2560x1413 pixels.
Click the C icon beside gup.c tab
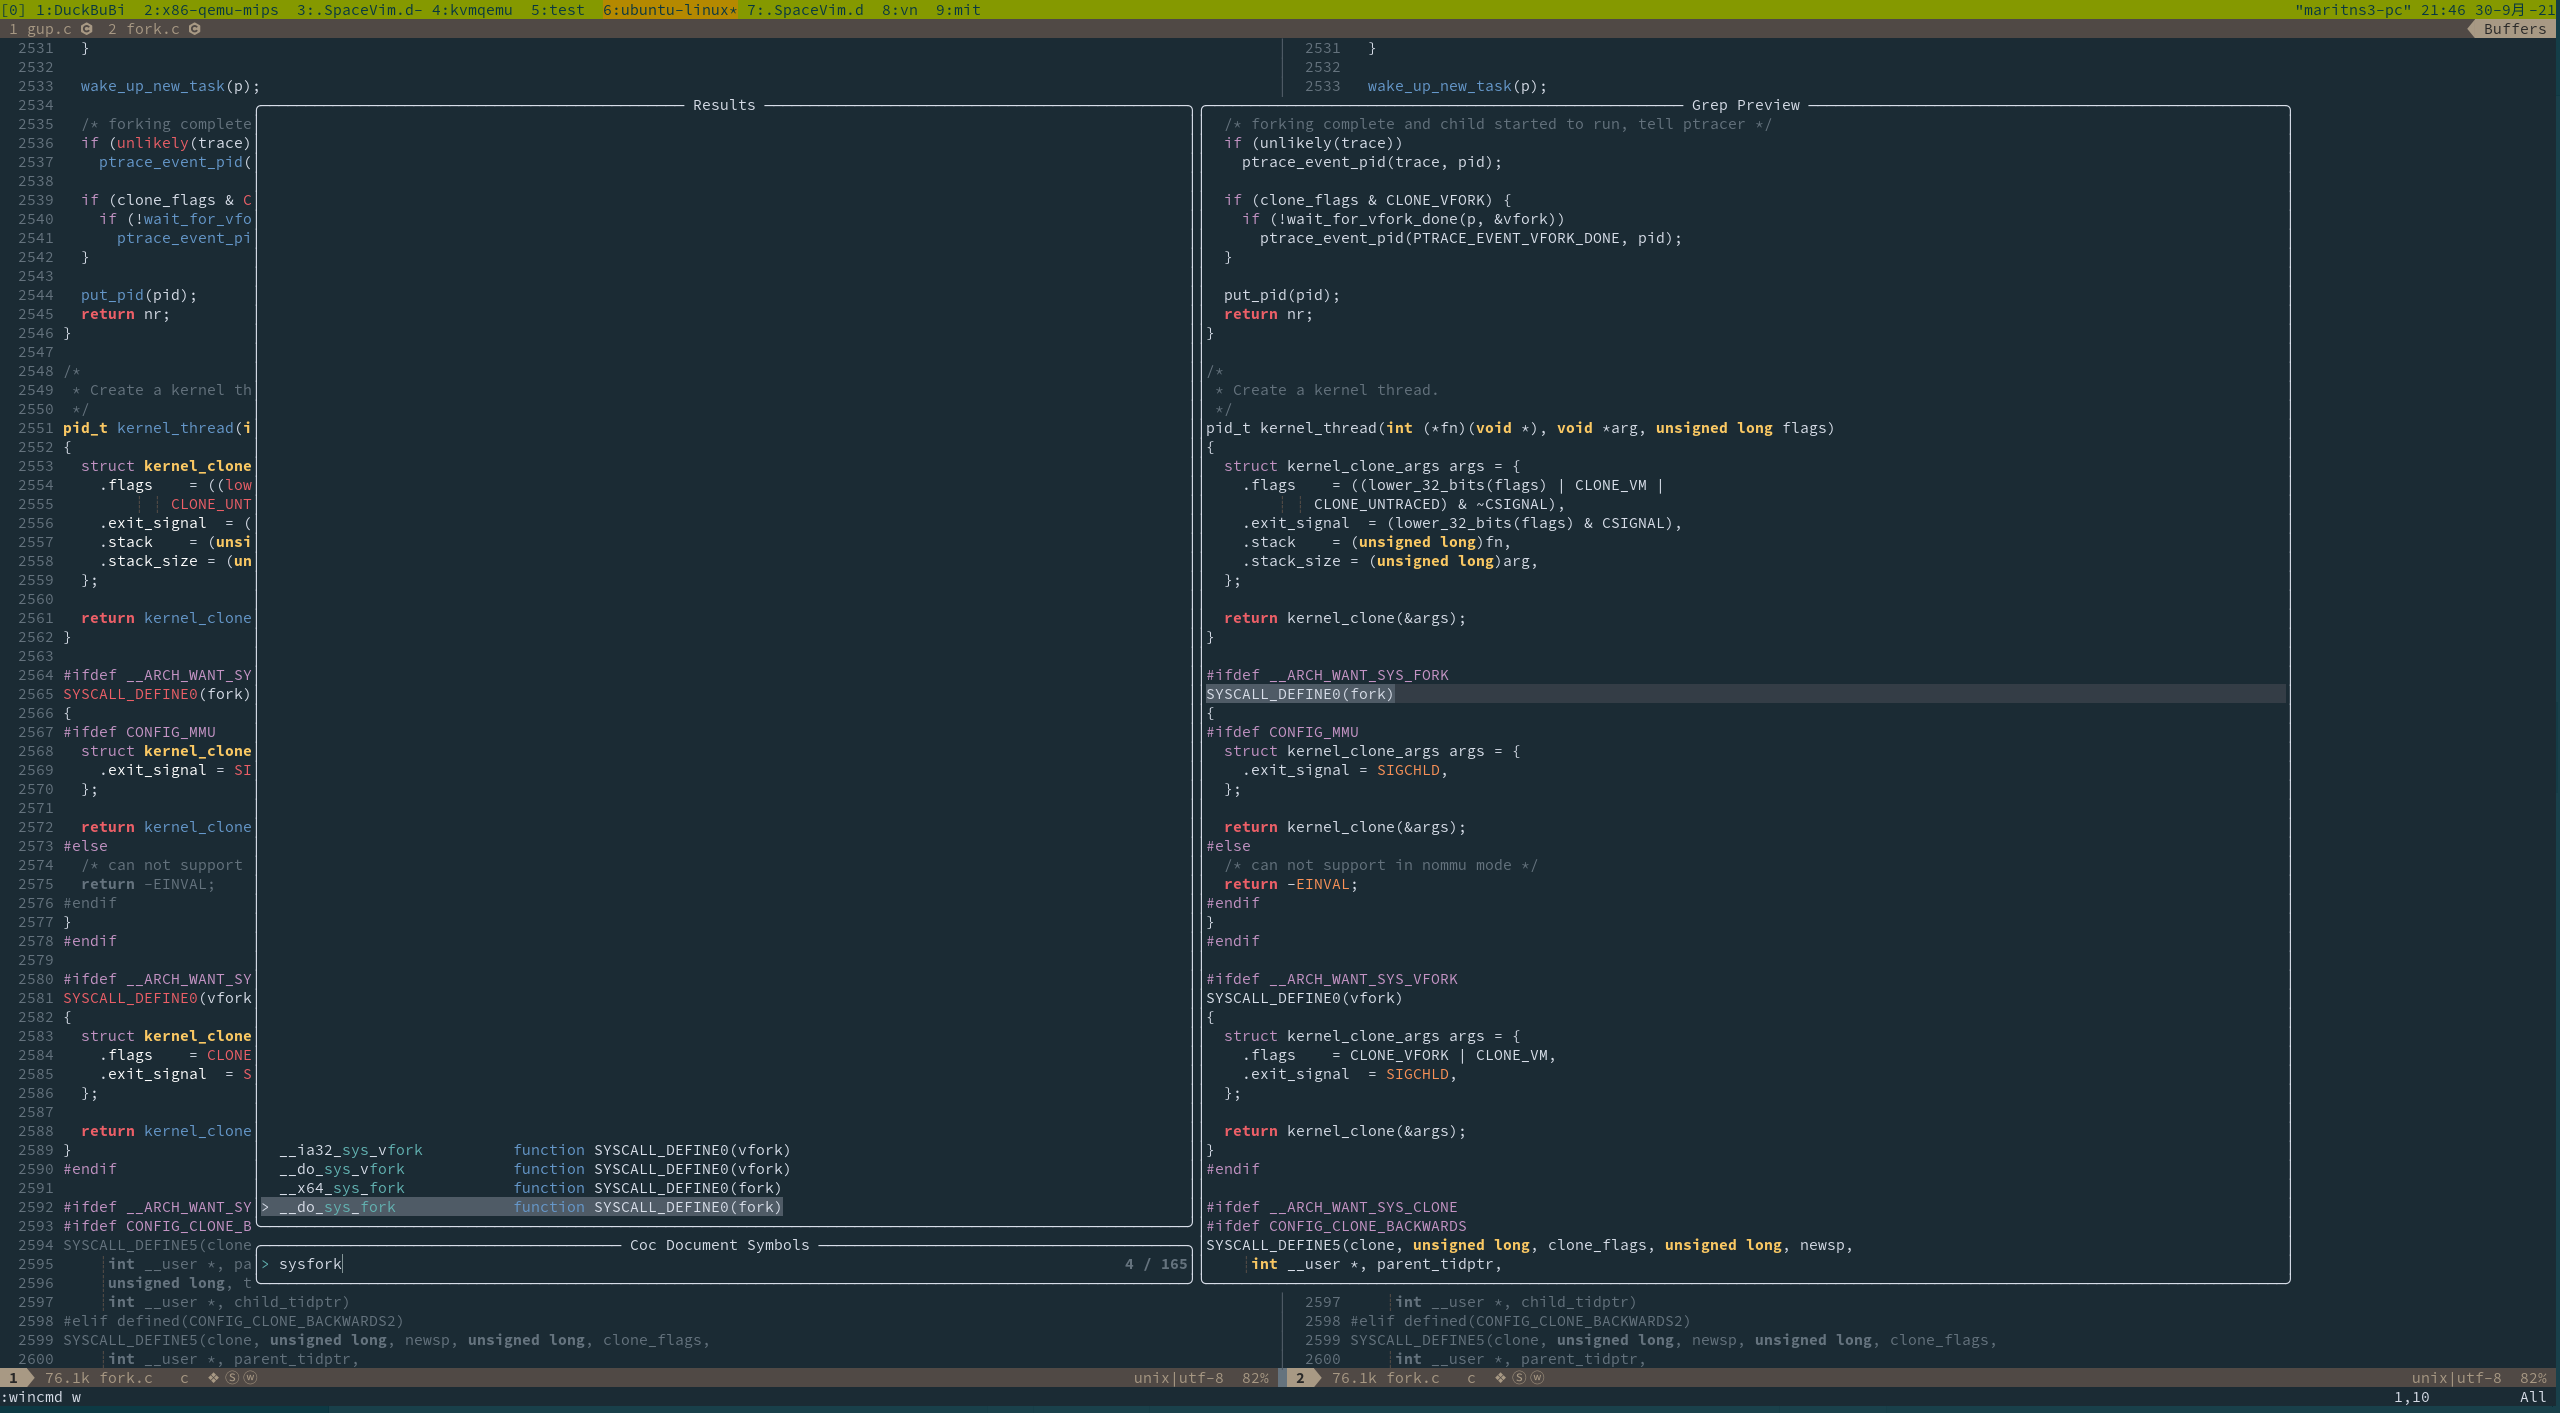coord(87,29)
